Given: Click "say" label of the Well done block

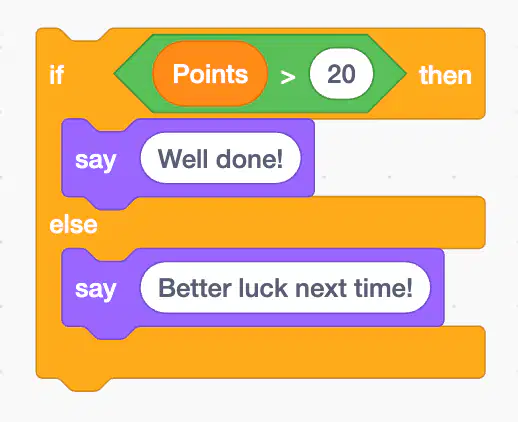Looking at the screenshot, I should click(x=96, y=160).
